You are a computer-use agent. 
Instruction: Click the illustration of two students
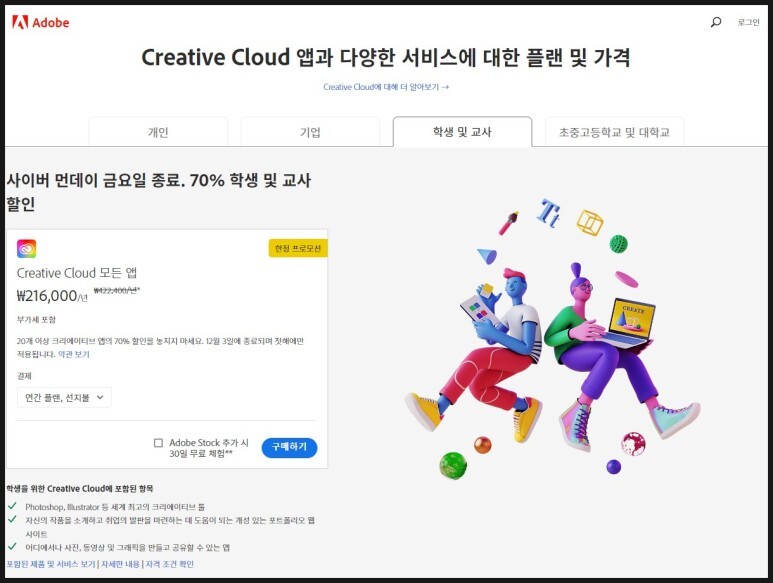pyautogui.click(x=552, y=340)
